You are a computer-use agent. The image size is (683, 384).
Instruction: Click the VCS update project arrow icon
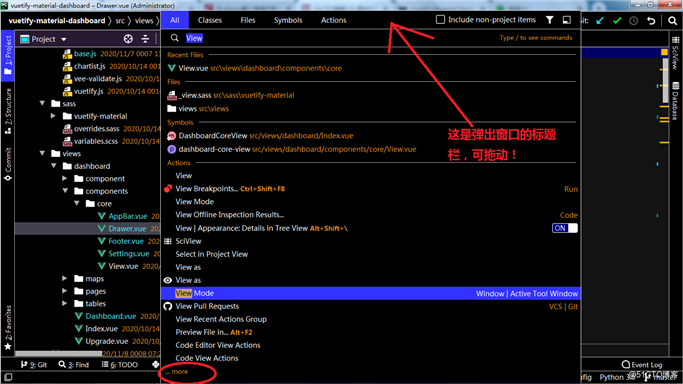click(x=600, y=20)
